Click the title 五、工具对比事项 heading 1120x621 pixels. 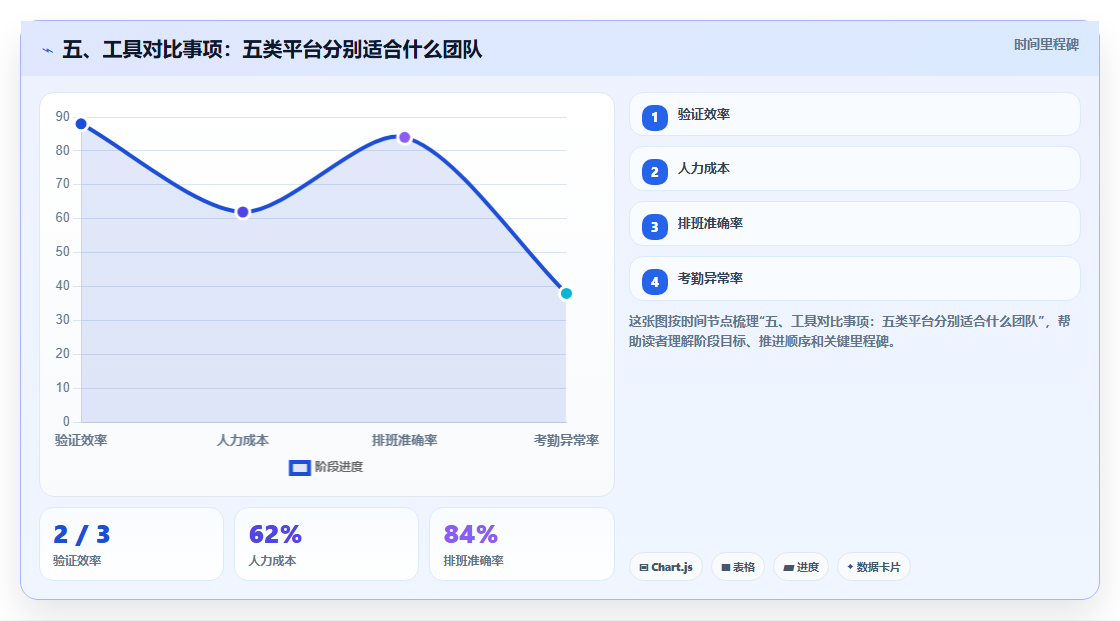click(272, 49)
